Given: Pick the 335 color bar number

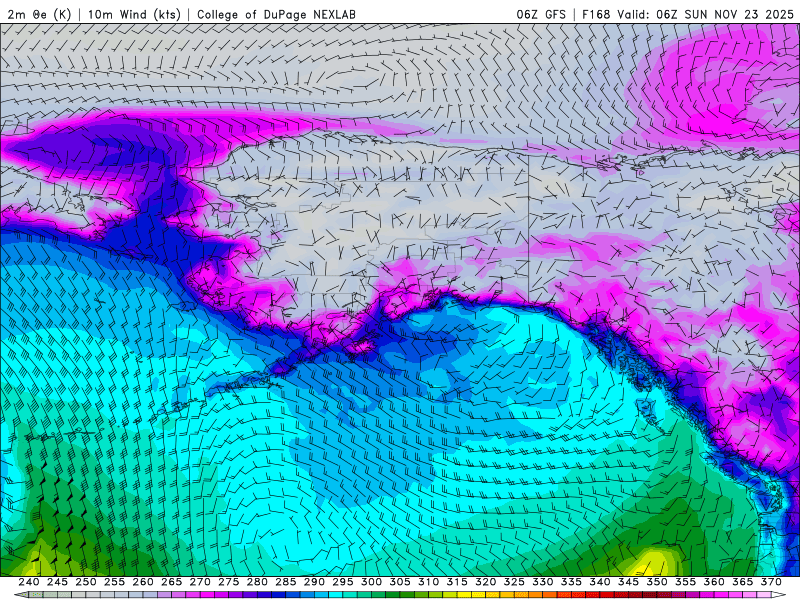Looking at the screenshot, I should [x=571, y=582].
